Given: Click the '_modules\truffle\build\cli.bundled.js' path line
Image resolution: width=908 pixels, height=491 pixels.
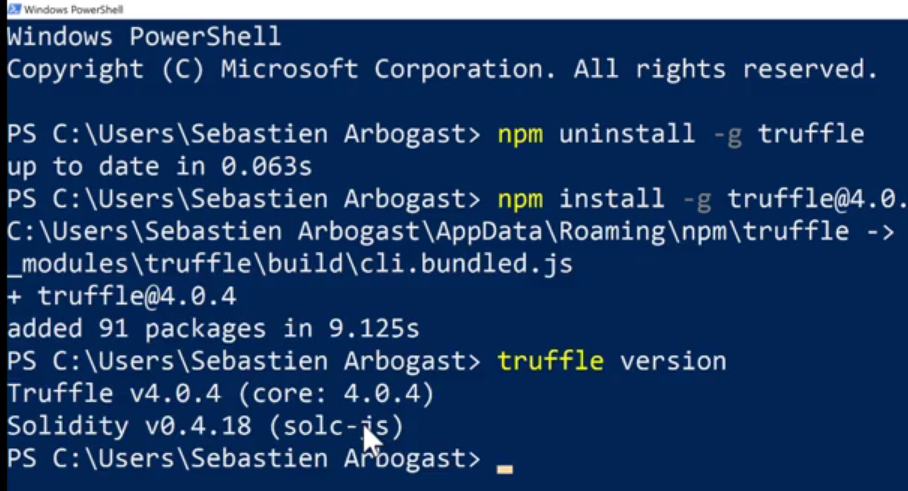Looking at the screenshot, I should 290,263.
